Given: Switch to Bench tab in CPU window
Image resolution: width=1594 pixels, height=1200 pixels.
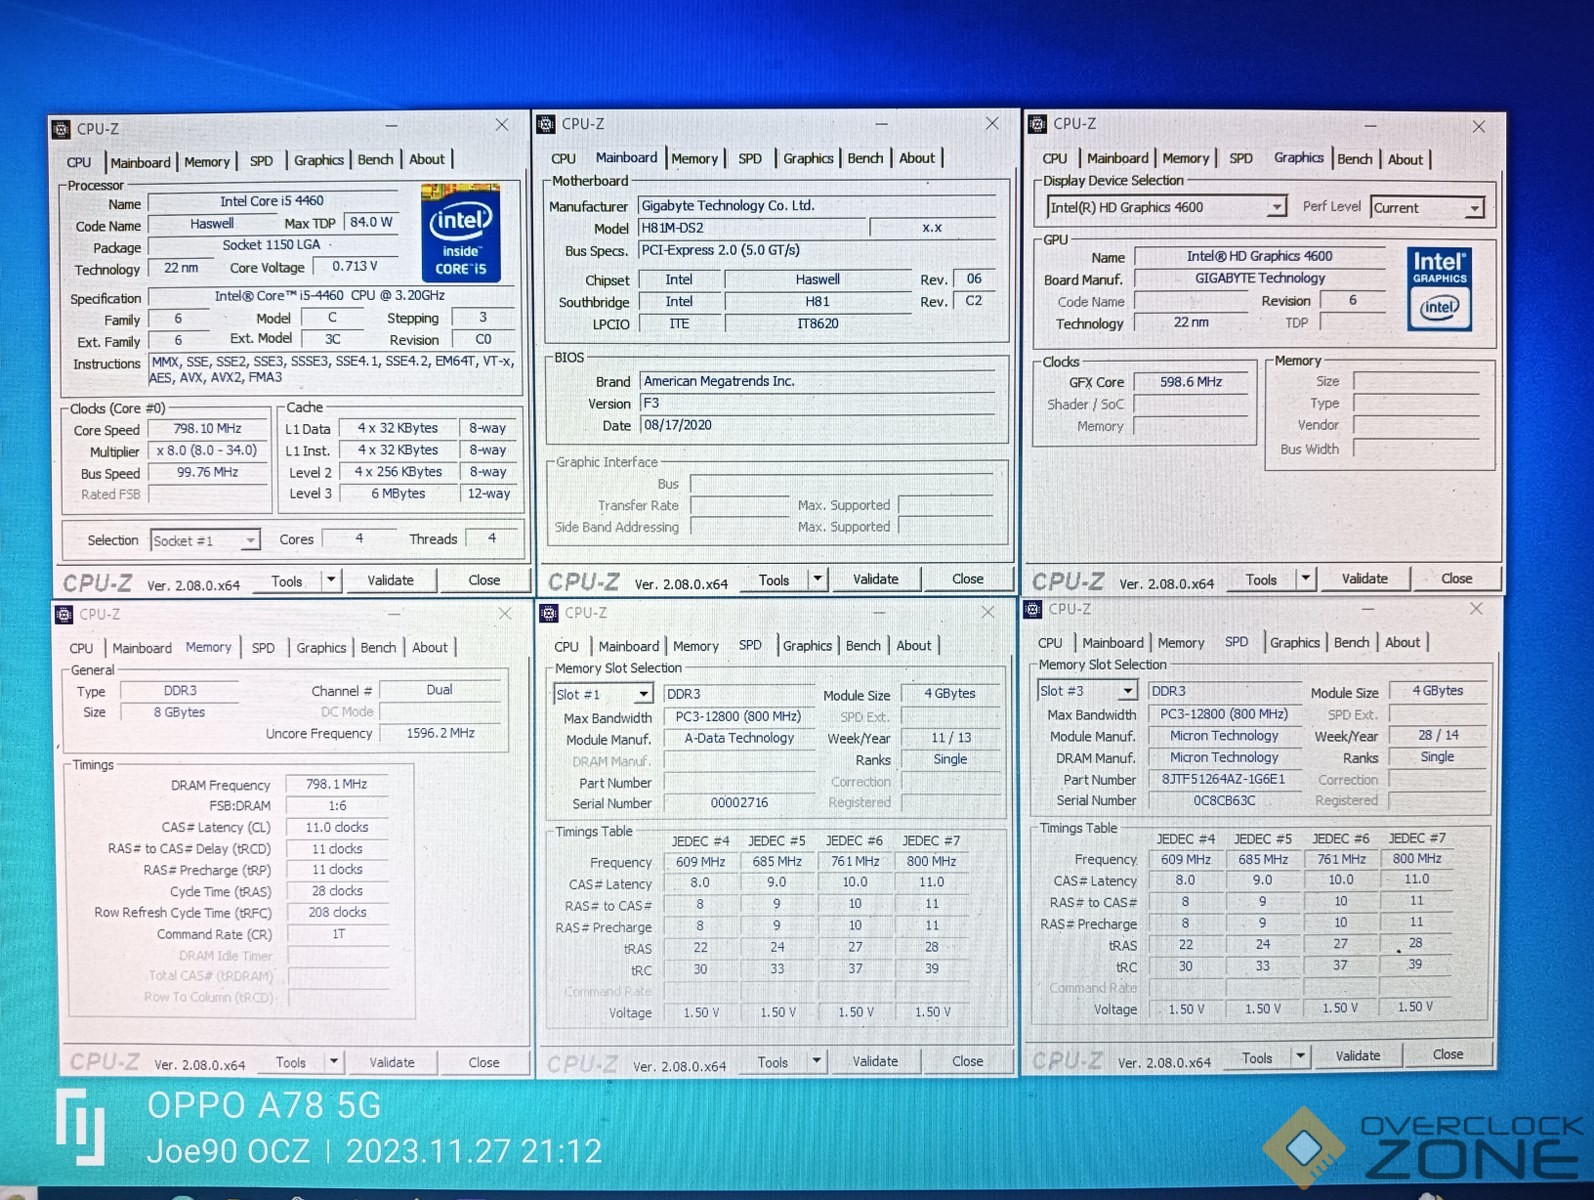Looking at the screenshot, I should [x=375, y=160].
